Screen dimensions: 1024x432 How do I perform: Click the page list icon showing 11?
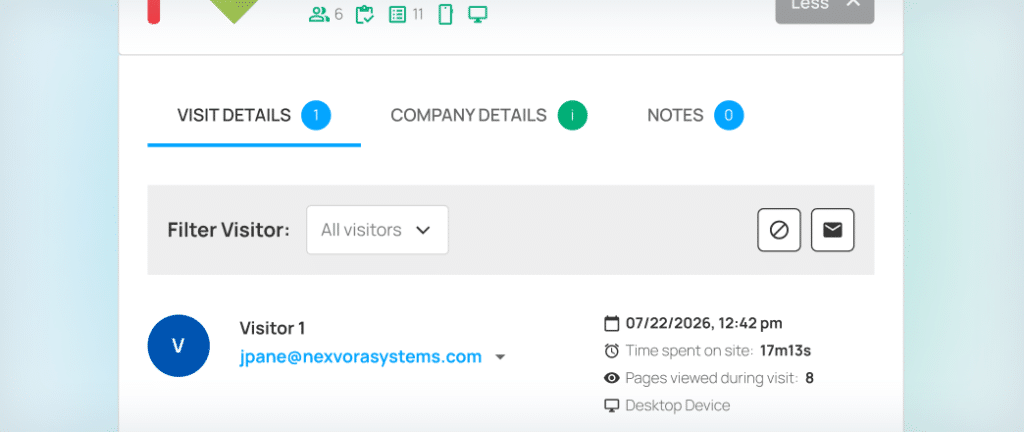point(397,14)
